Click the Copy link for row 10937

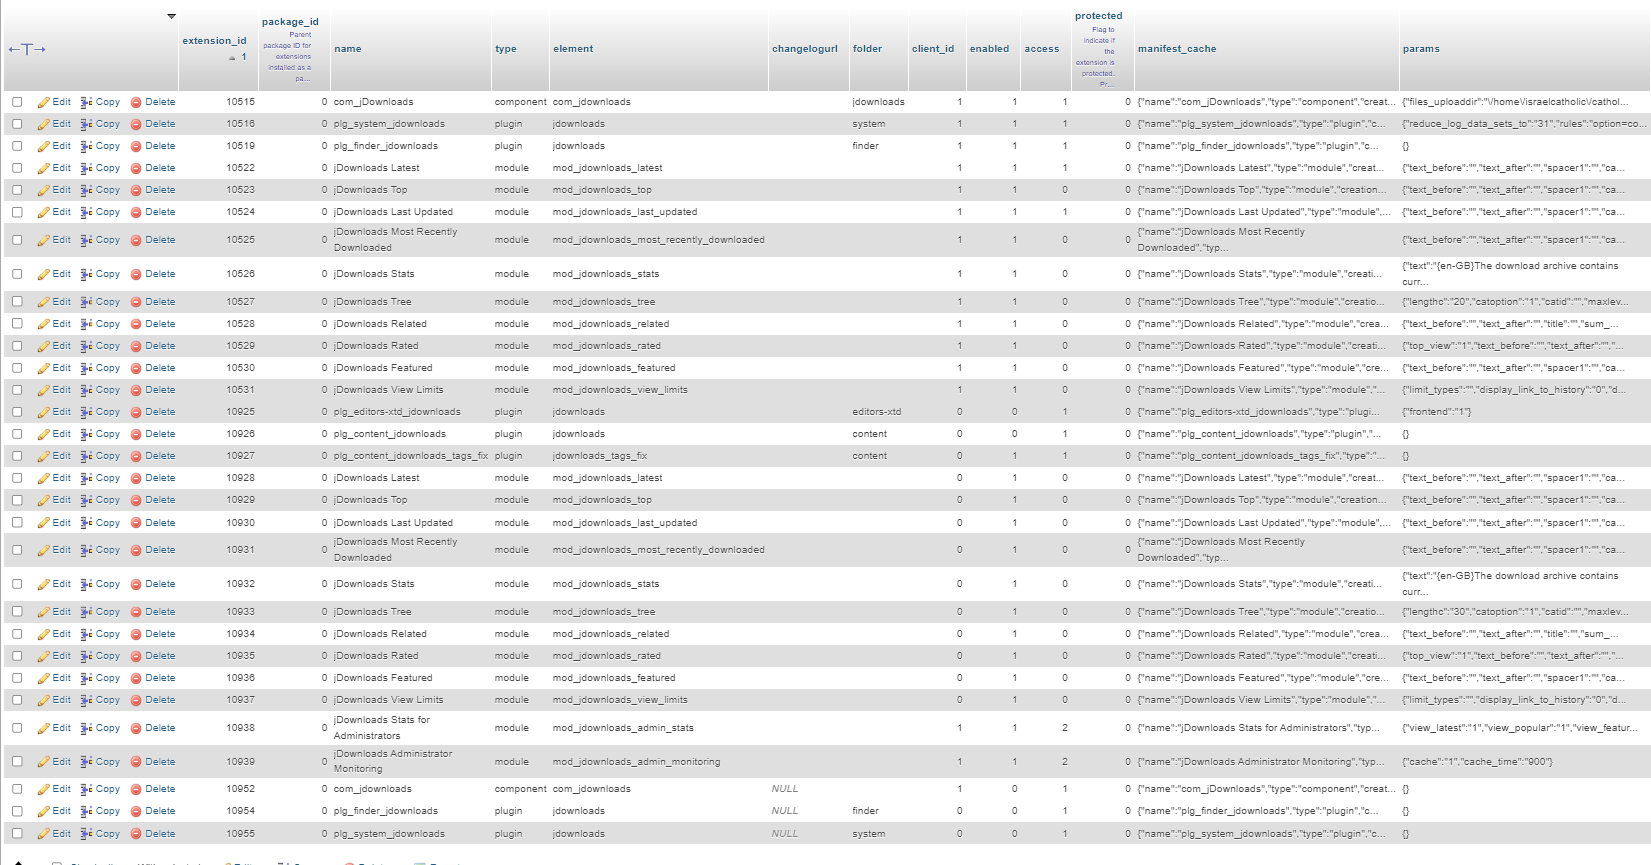coord(108,700)
